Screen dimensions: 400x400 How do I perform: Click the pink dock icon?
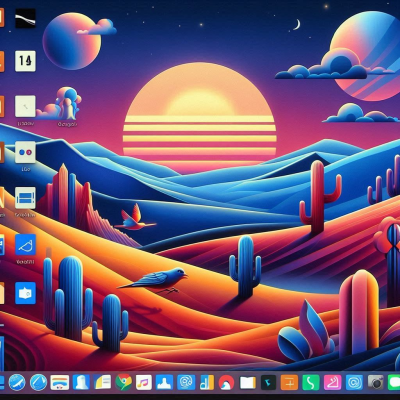point(333,382)
